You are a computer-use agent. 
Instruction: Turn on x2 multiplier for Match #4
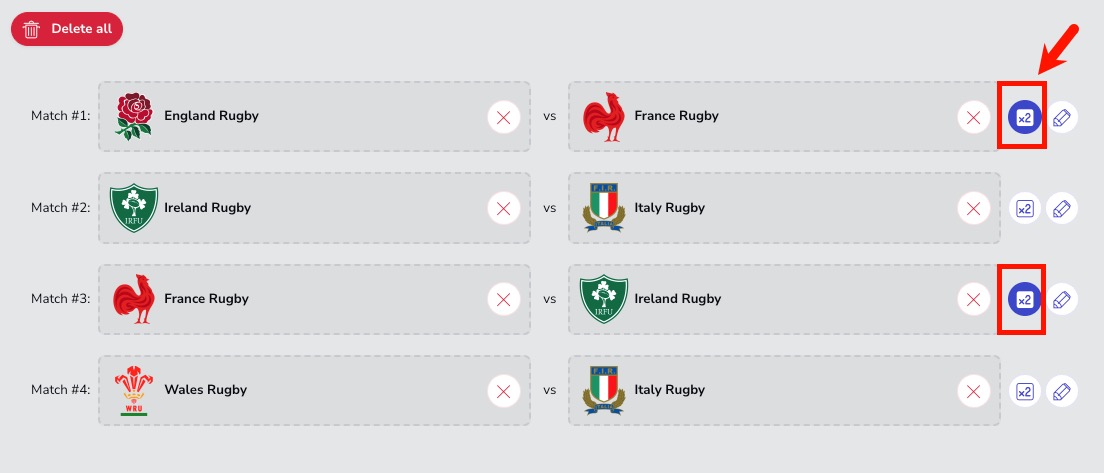1024,391
